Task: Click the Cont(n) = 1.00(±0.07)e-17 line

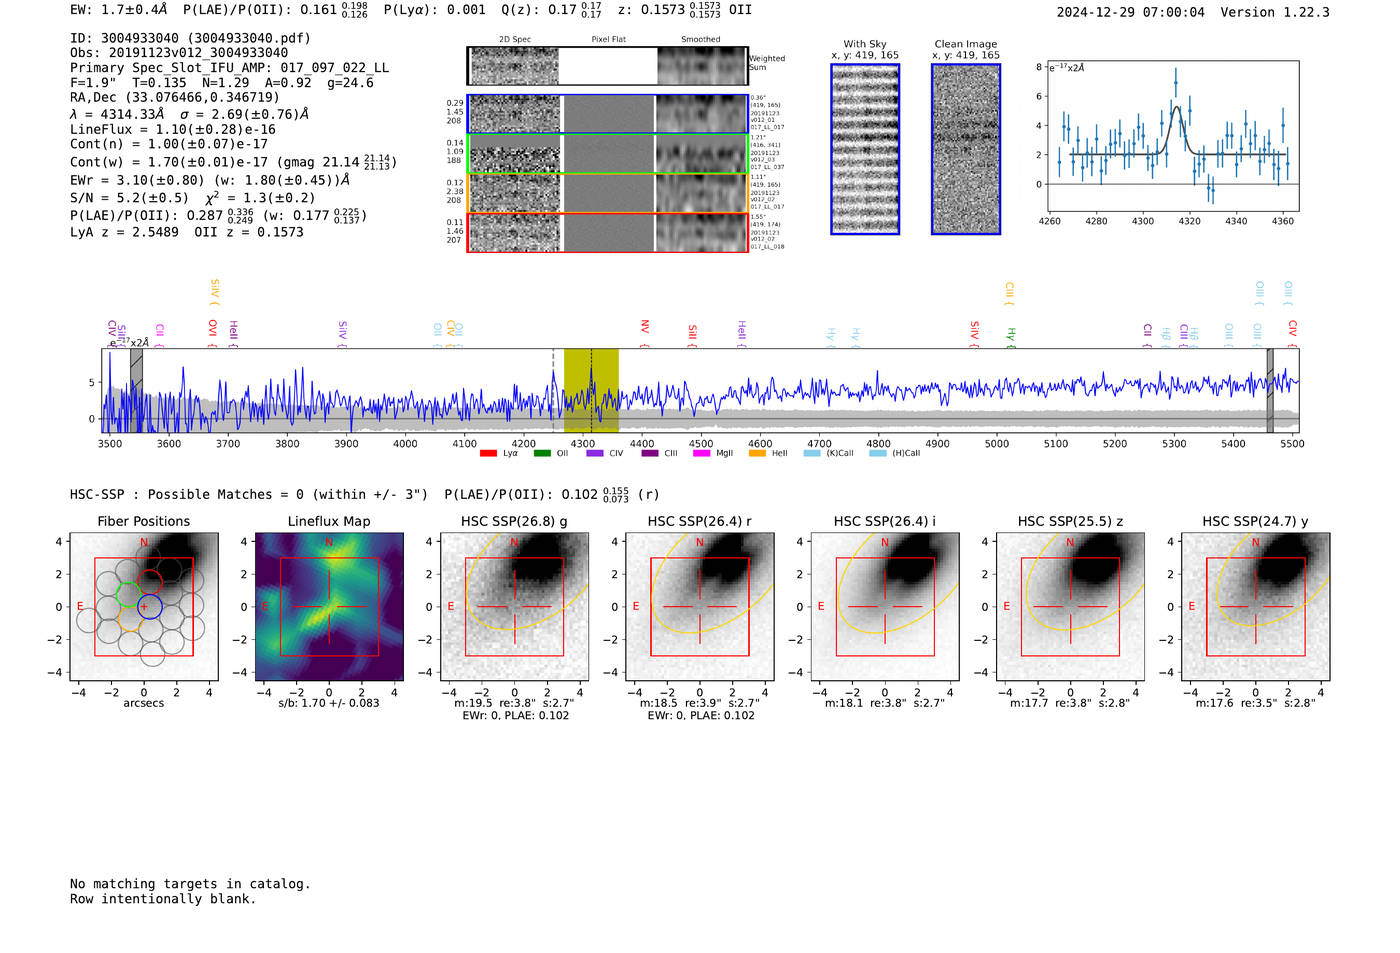Action: pos(169,144)
